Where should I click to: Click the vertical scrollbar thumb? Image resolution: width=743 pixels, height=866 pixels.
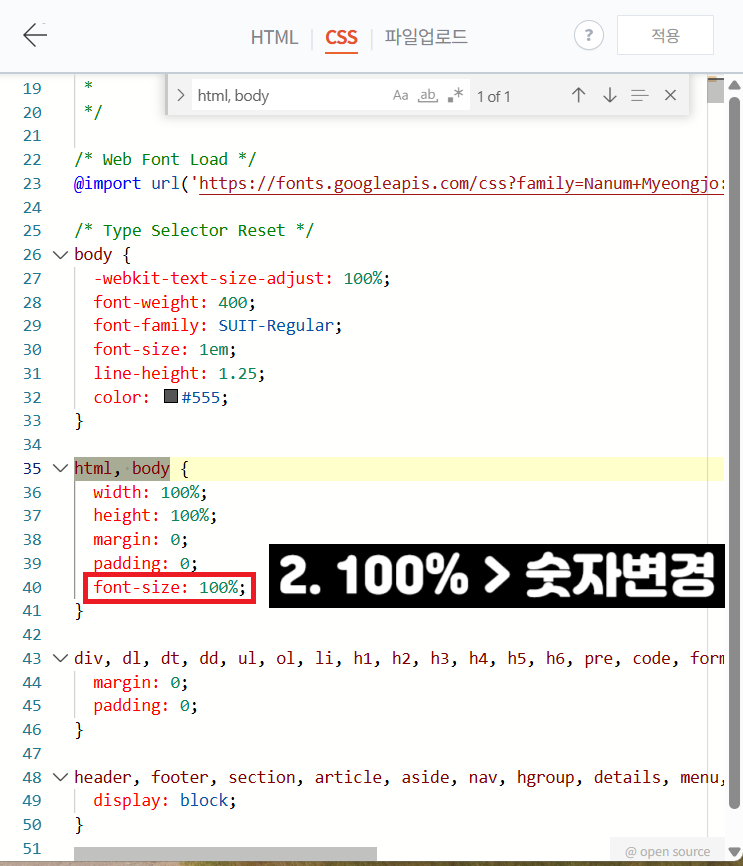click(734, 453)
